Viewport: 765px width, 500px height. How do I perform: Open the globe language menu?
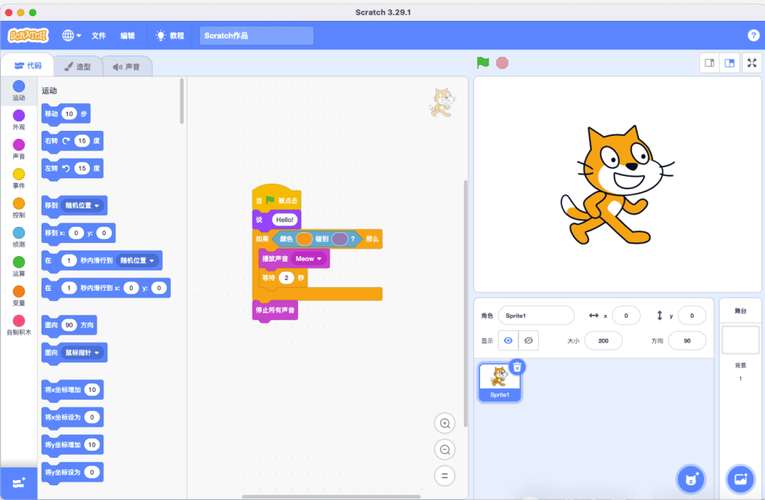(71, 36)
